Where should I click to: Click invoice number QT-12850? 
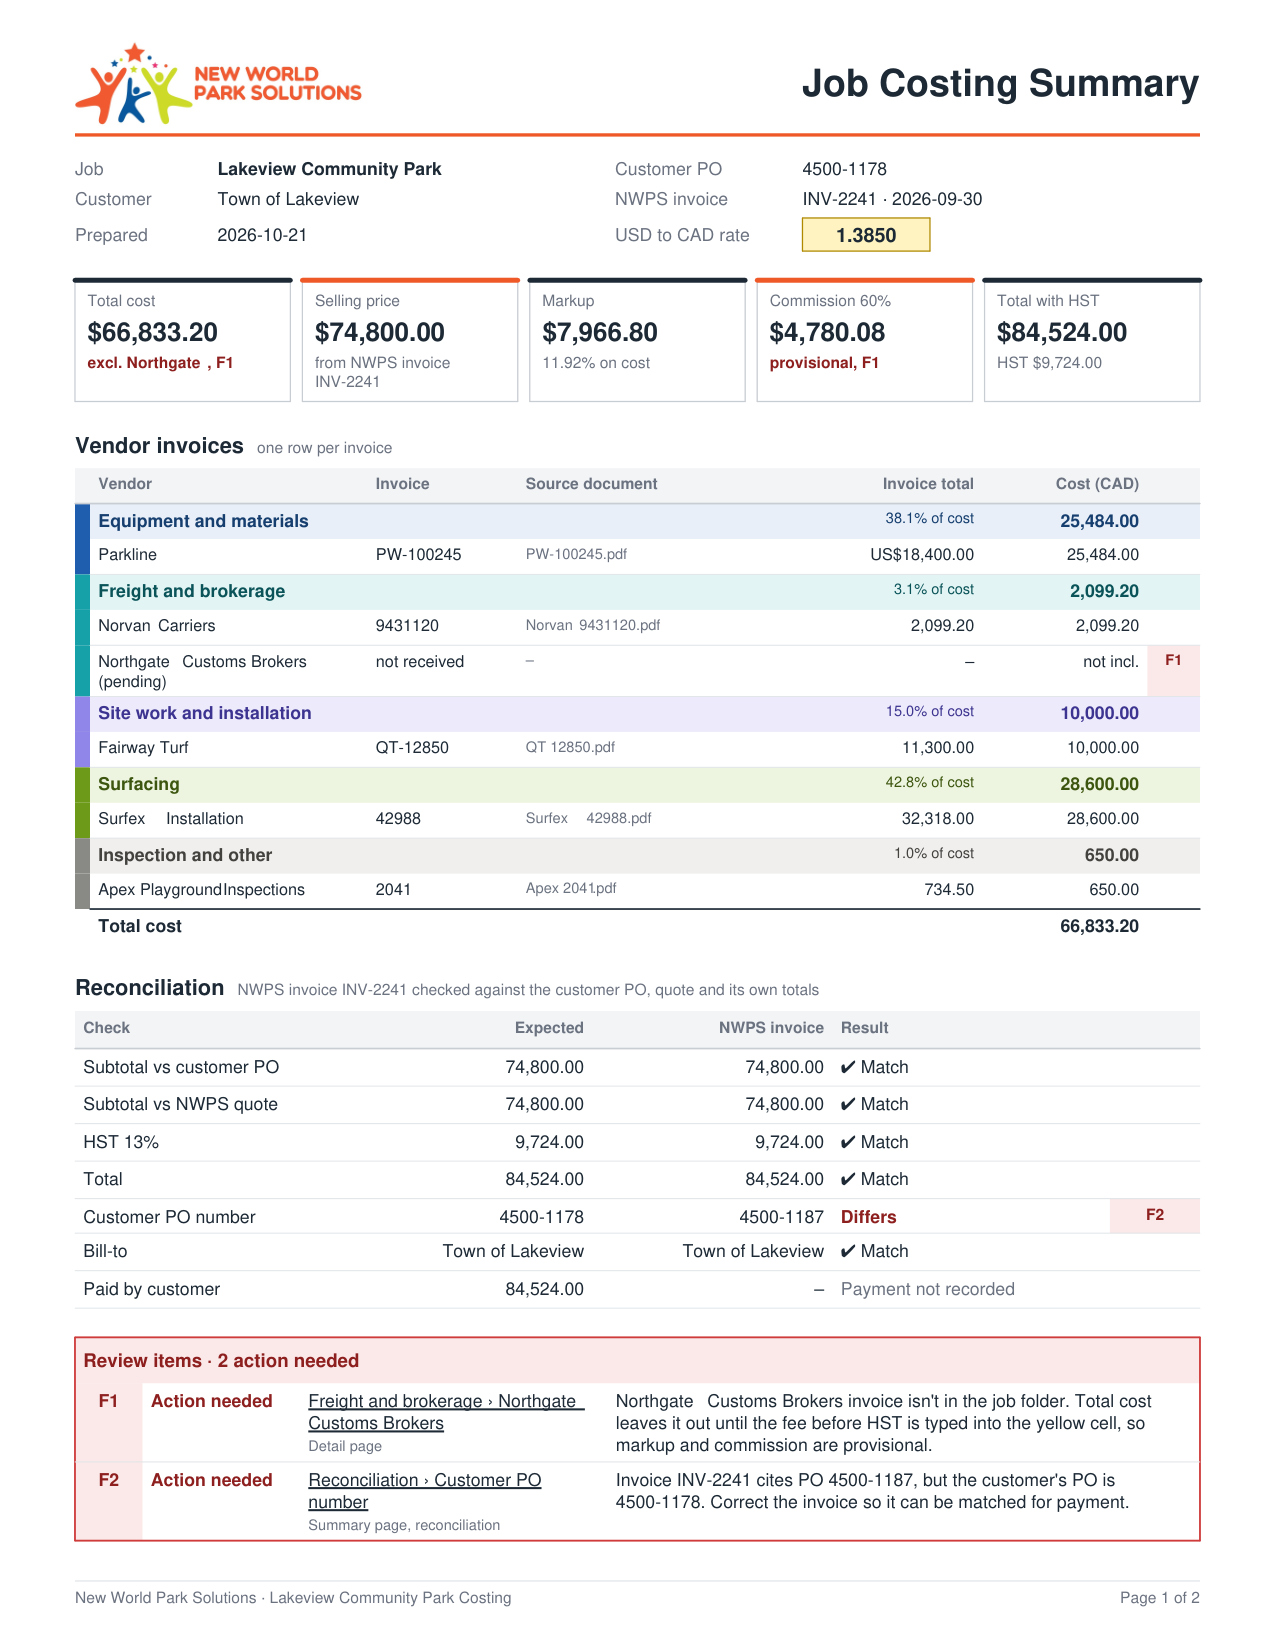pyautogui.click(x=412, y=748)
